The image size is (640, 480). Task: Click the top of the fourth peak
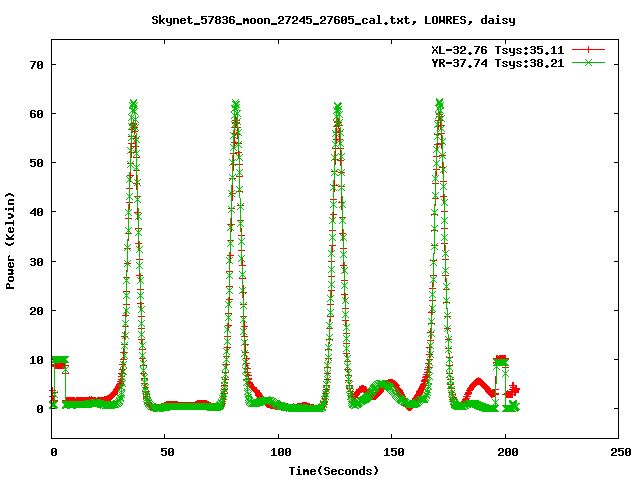(440, 103)
